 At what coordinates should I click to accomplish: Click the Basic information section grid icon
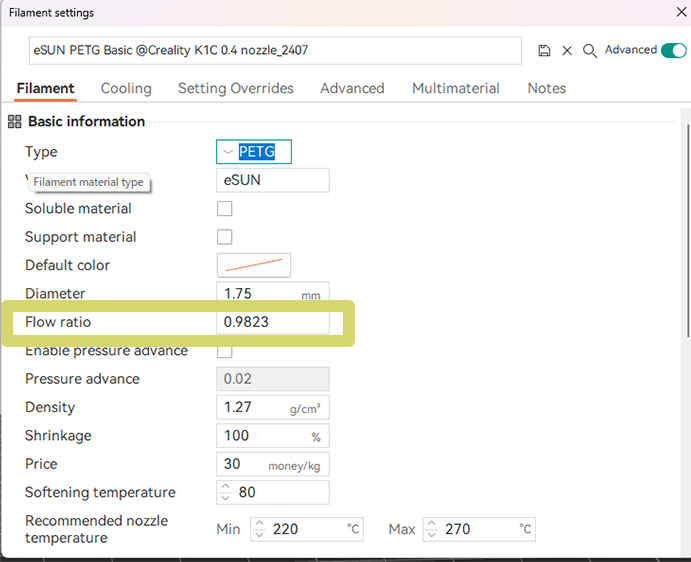14,122
